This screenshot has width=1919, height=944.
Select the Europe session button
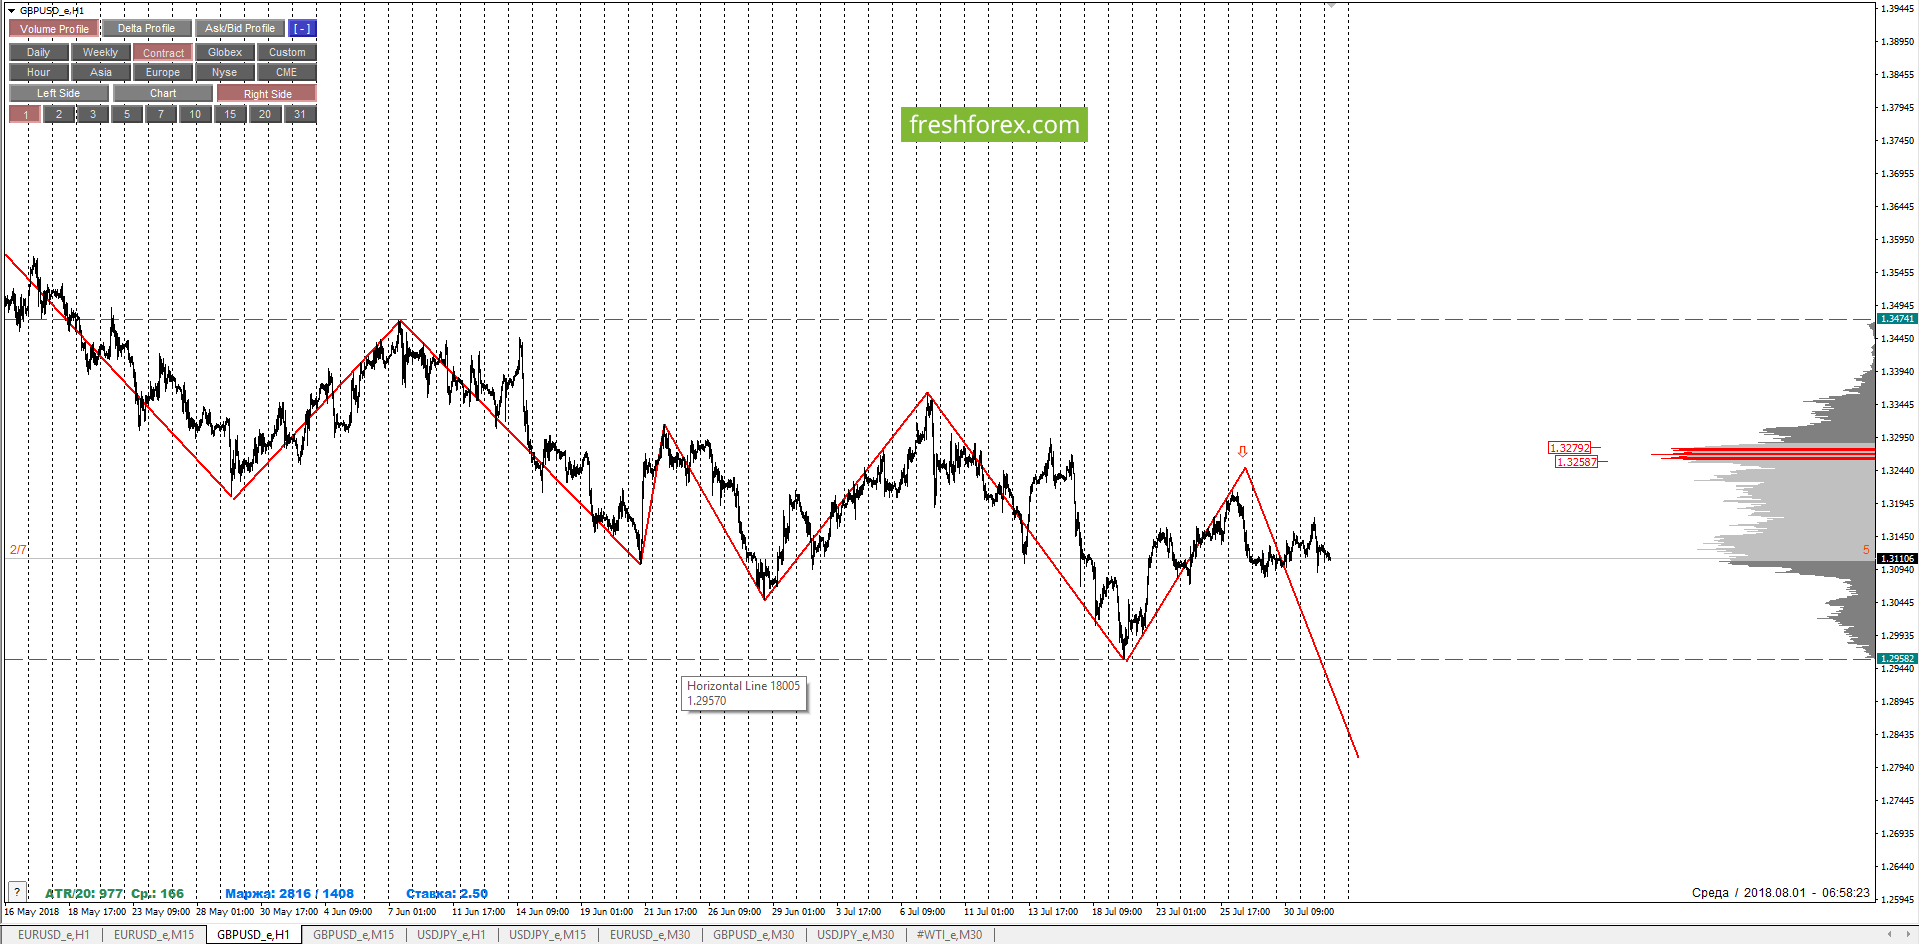click(163, 72)
